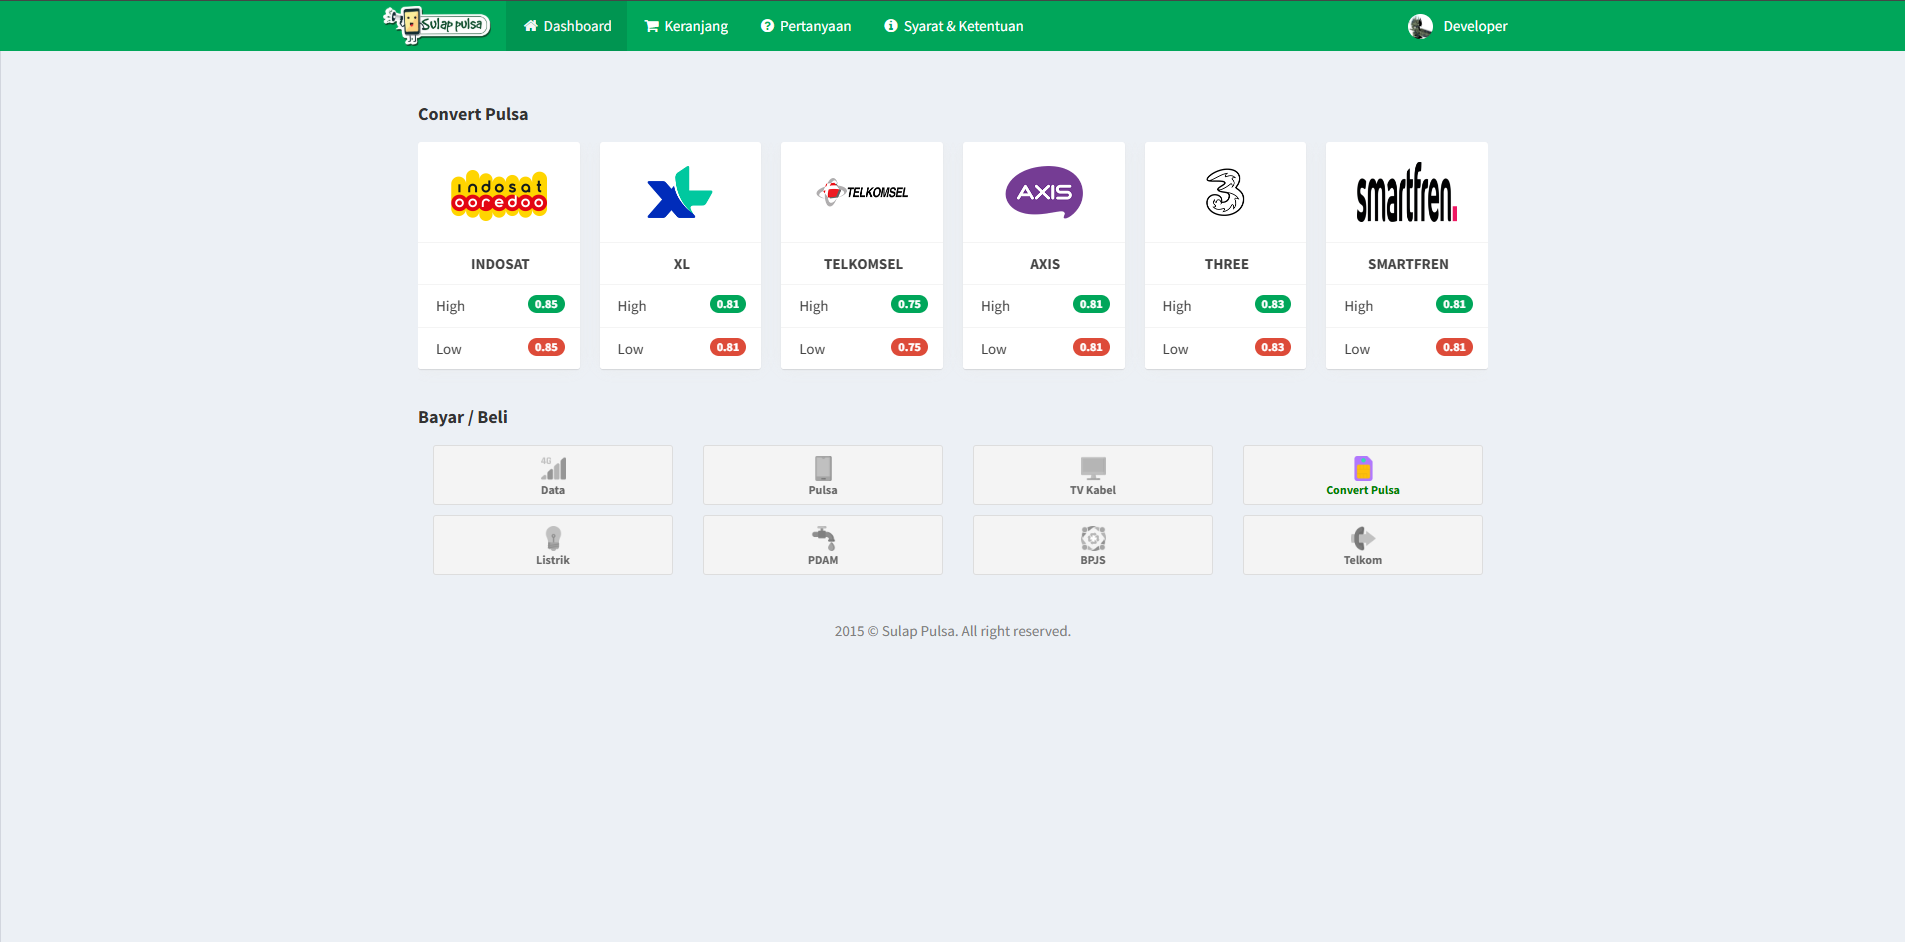1905x942 pixels.
Task: Click the Convert Pulsa heading
Action: (473, 114)
